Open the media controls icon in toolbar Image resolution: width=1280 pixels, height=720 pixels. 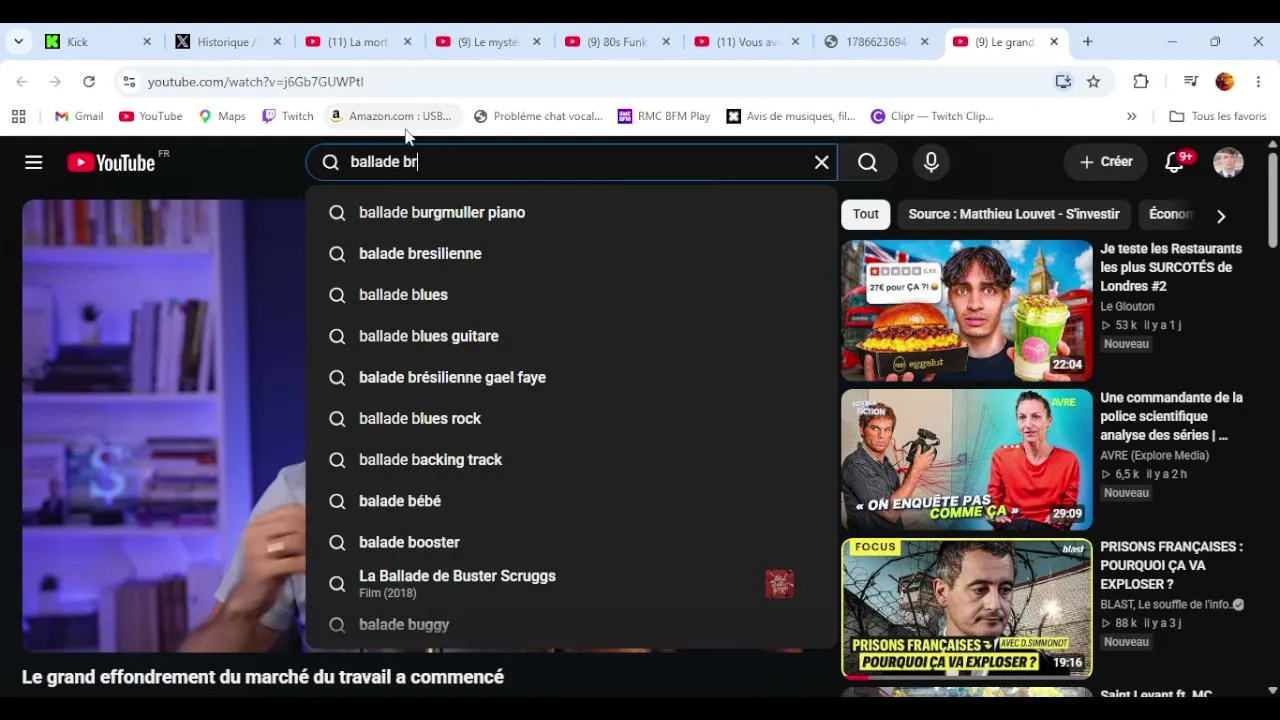[x=1191, y=82]
